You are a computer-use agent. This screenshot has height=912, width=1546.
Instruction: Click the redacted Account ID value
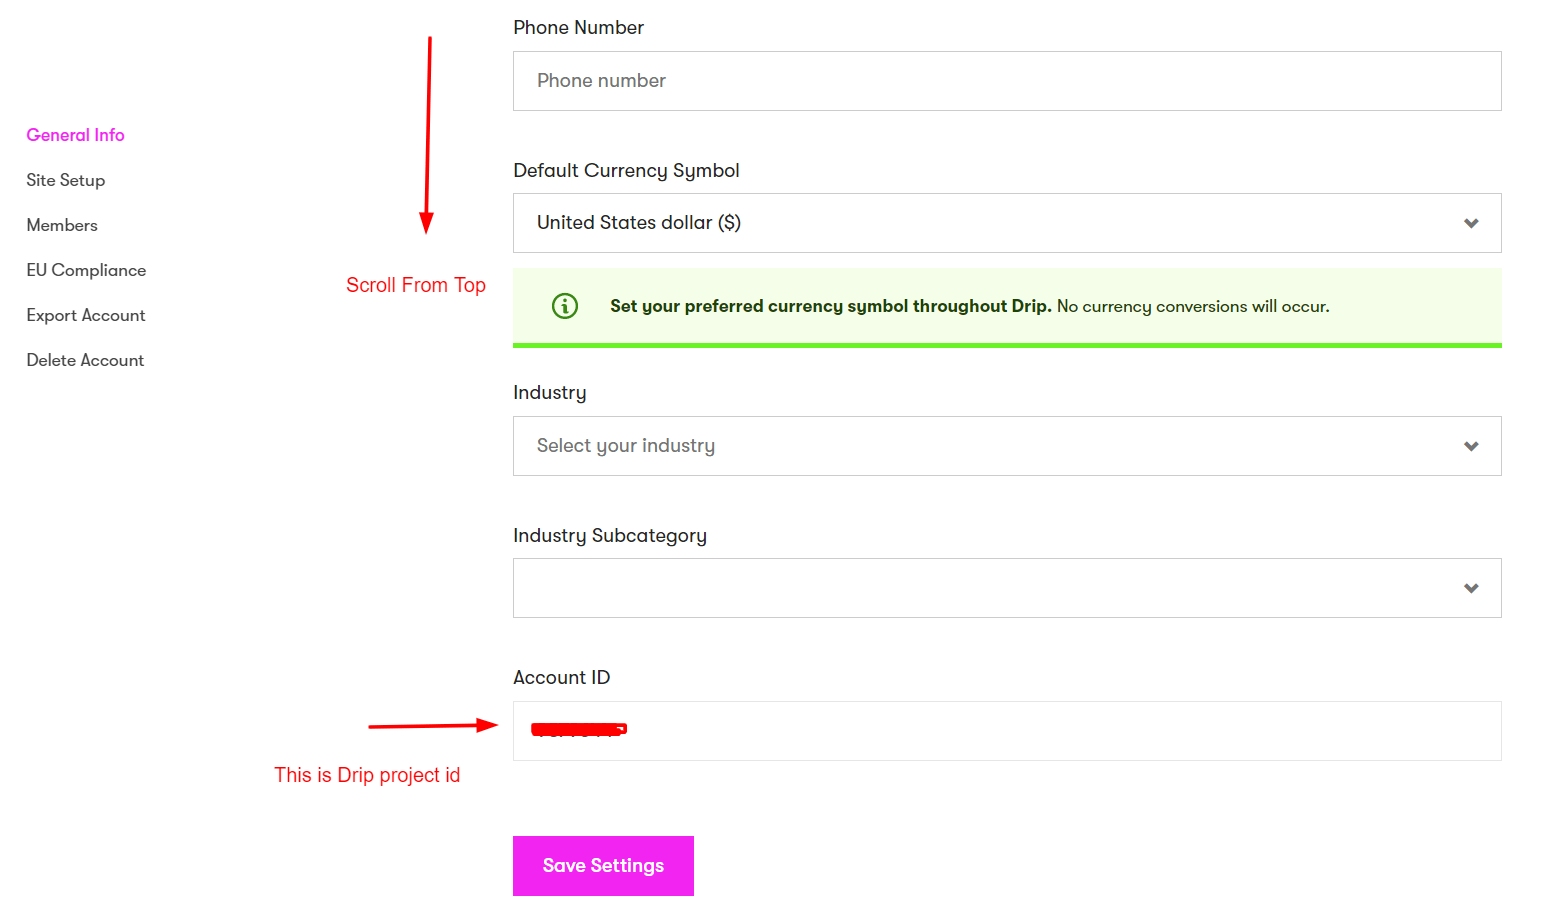click(579, 730)
